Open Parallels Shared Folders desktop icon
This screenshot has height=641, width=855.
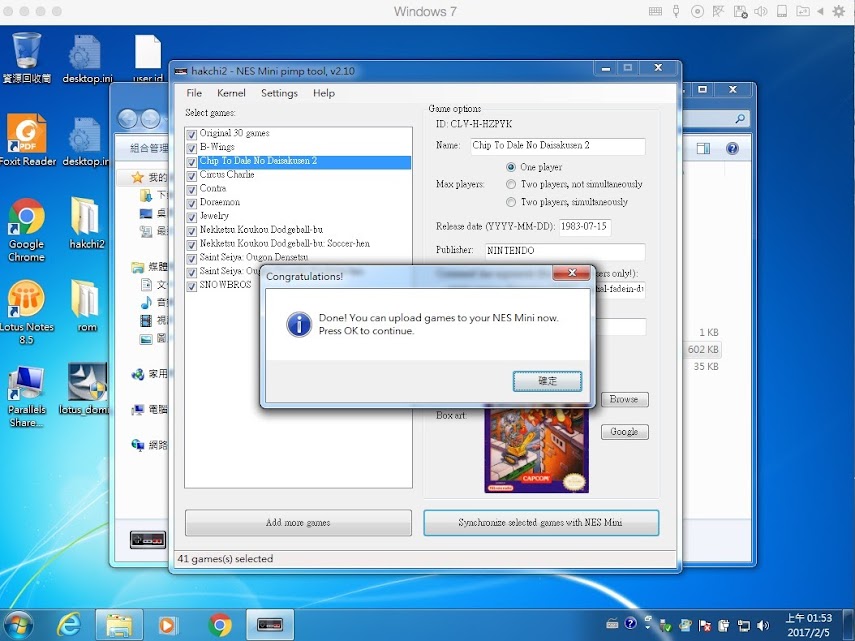(26, 396)
